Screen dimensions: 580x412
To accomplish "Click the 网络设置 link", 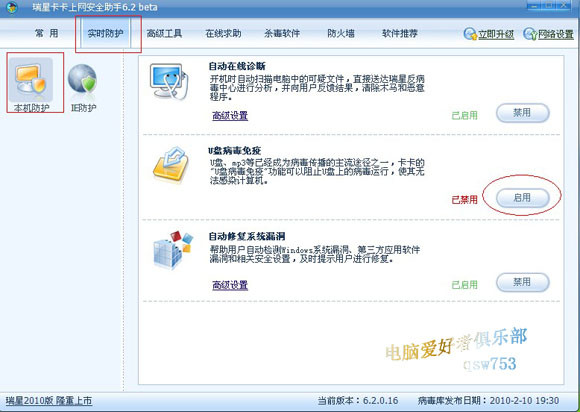I will 556,34.
